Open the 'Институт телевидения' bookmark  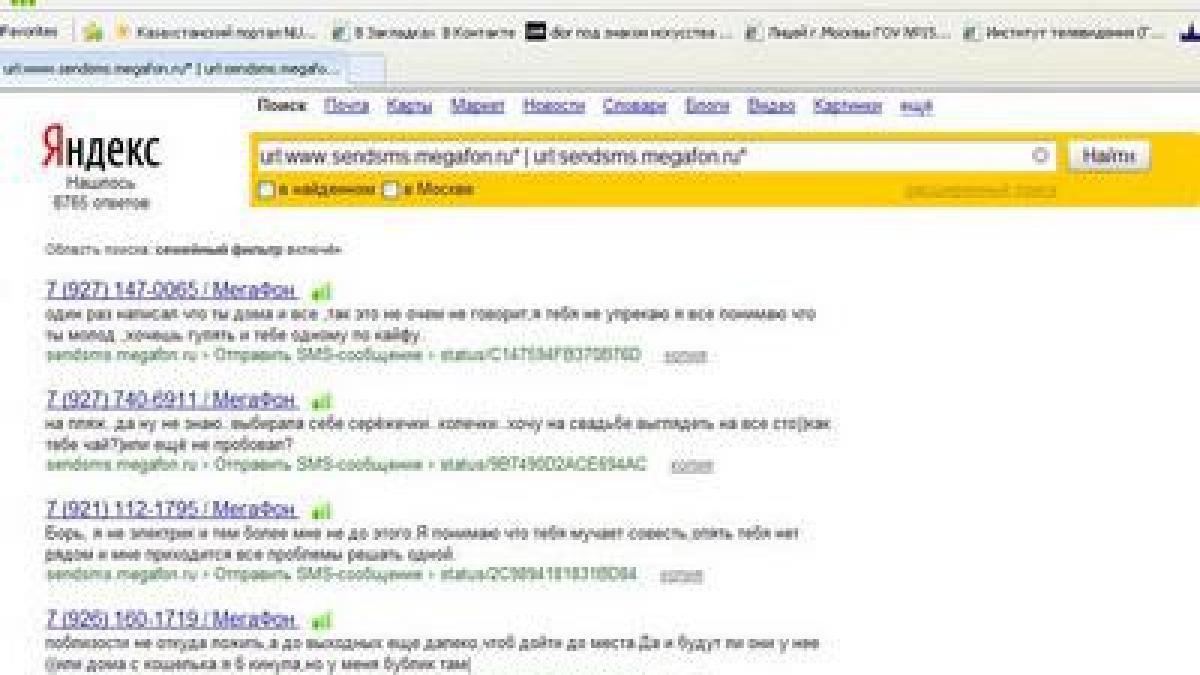click(x=1064, y=33)
